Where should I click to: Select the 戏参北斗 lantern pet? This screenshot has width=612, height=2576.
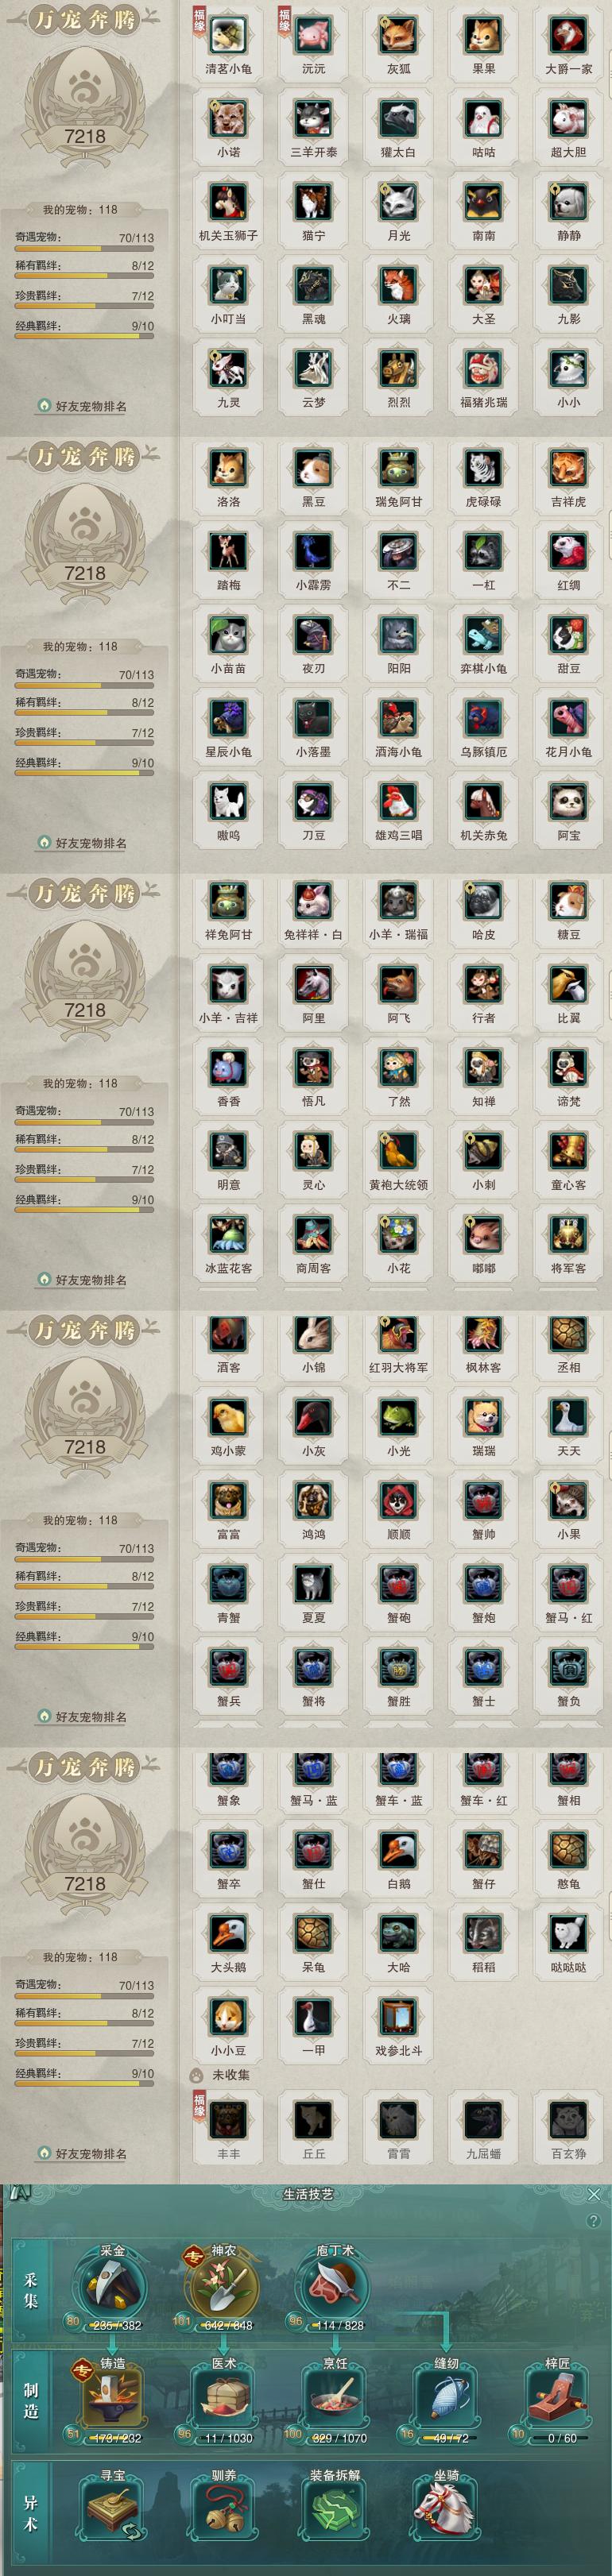pyautogui.click(x=398, y=2017)
